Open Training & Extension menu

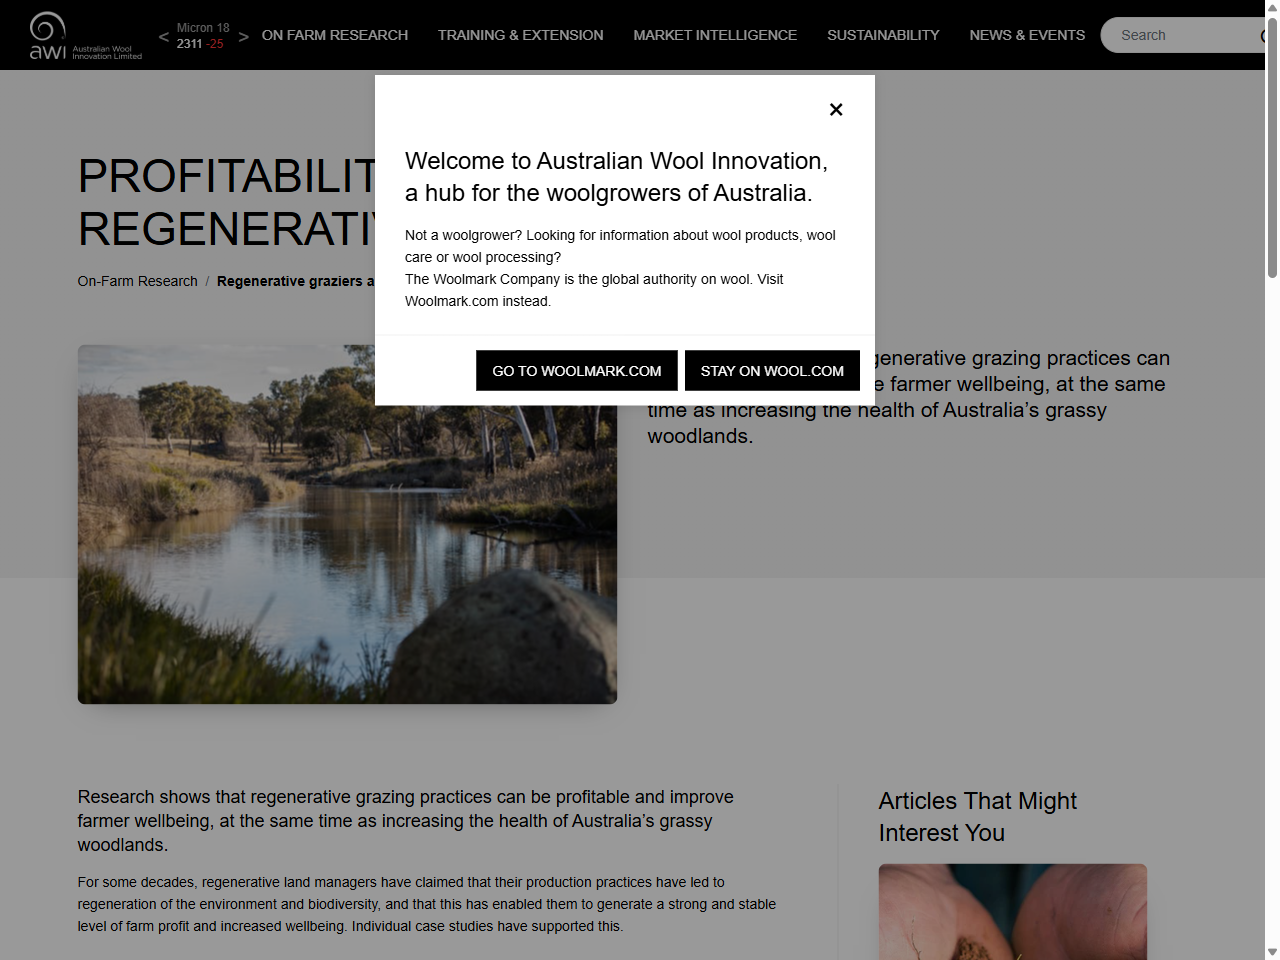coord(520,35)
